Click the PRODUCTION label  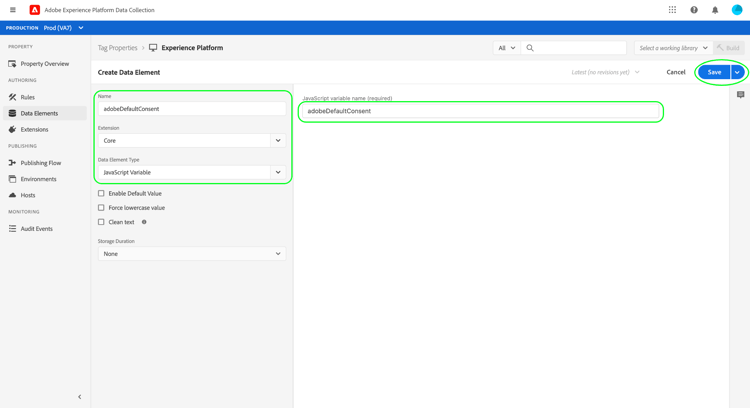point(22,28)
